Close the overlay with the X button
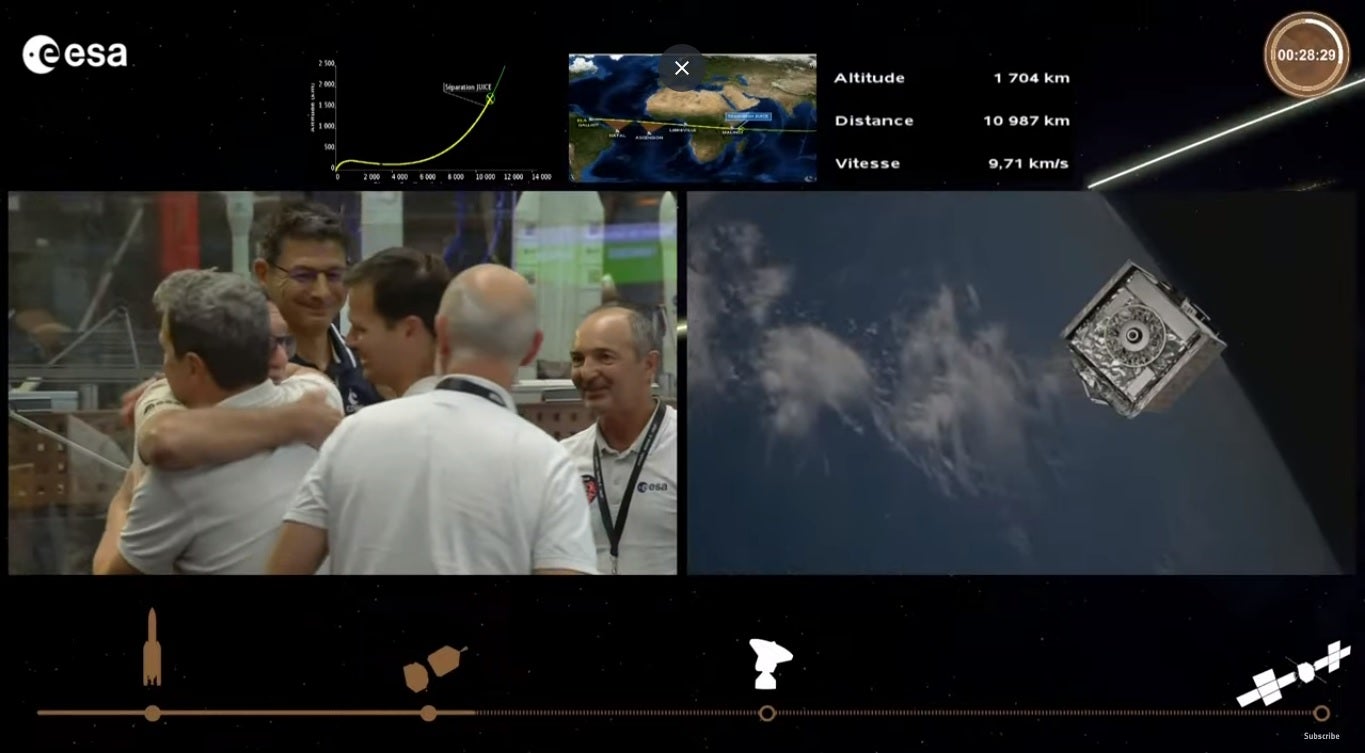Image resolution: width=1365 pixels, height=753 pixels. click(x=682, y=68)
